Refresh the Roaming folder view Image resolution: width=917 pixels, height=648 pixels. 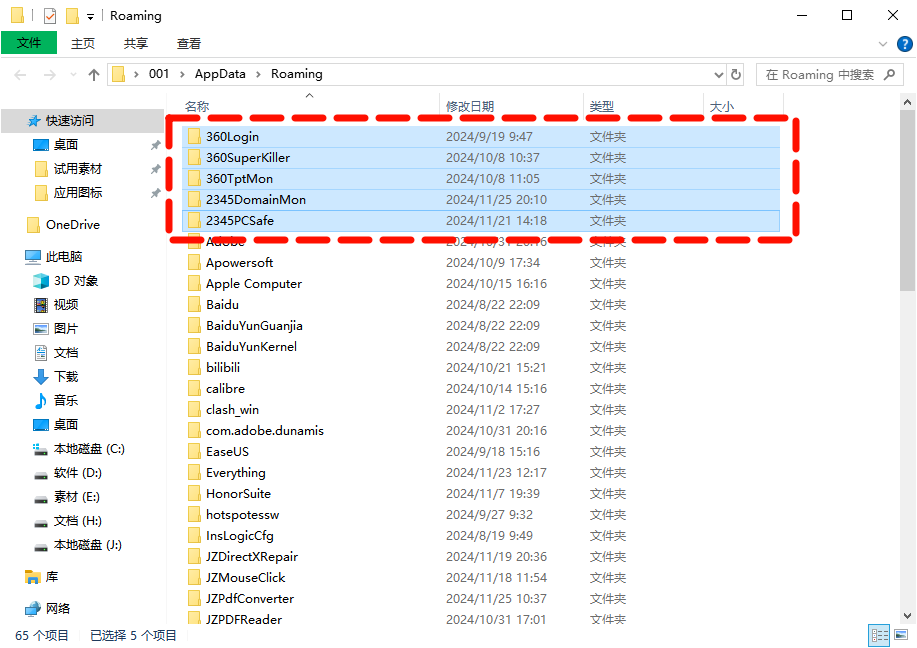[736, 75]
